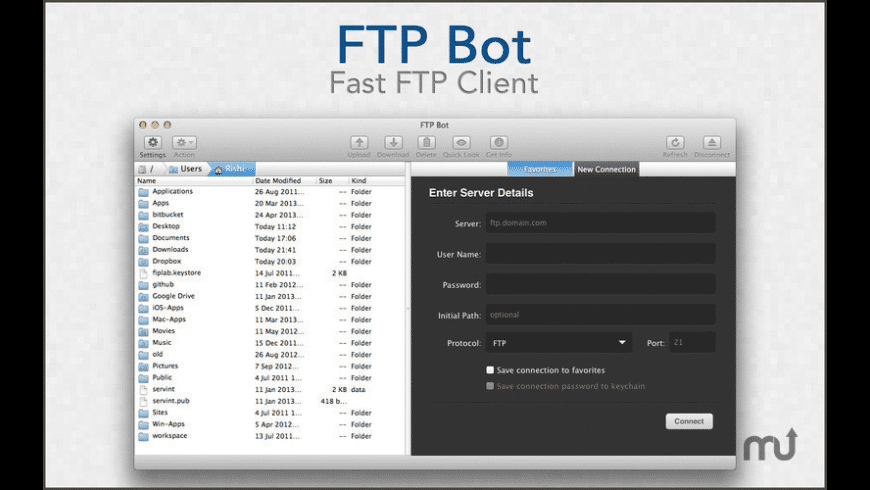Select the Users breadcrumb folder
Image resolution: width=870 pixels, height=490 pixels.
coord(186,169)
